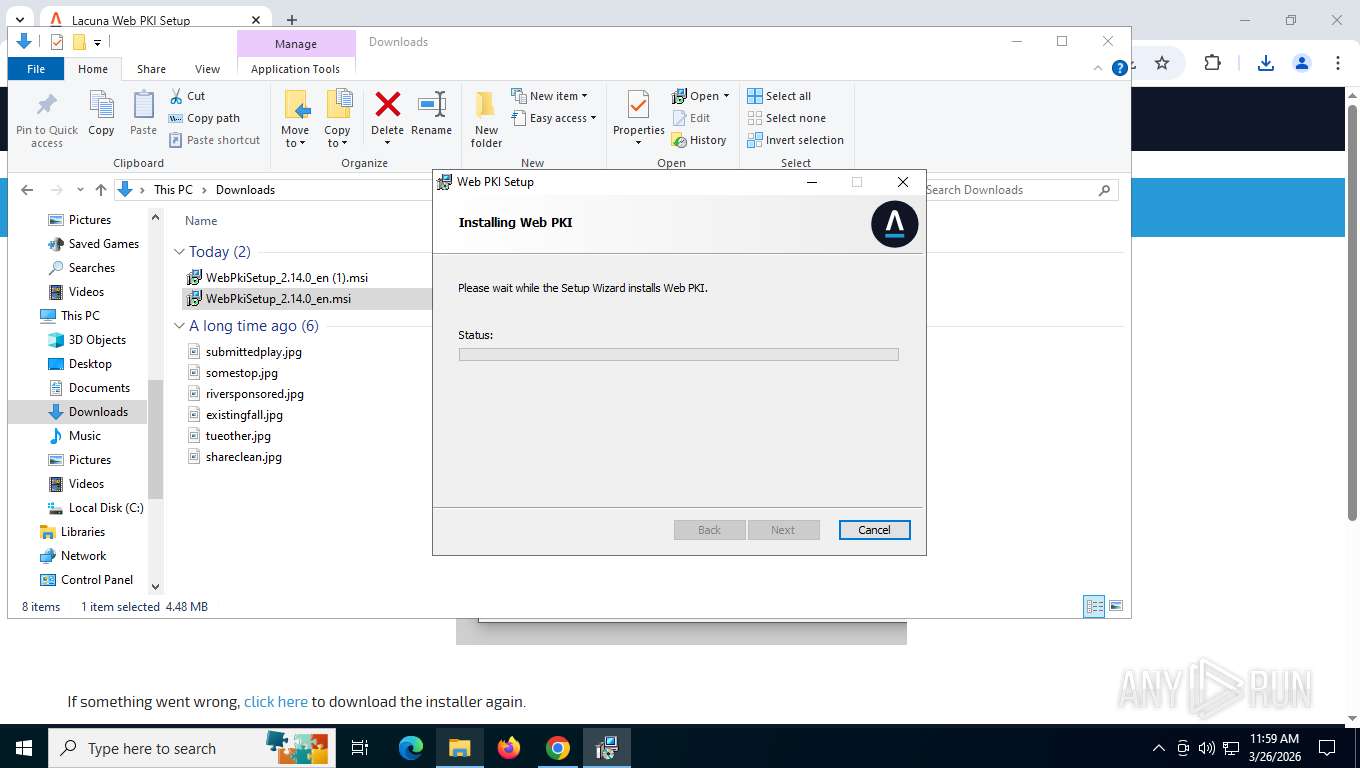Click the Search Downloads field
The width and height of the screenshot is (1360, 768).
pos(1018,190)
